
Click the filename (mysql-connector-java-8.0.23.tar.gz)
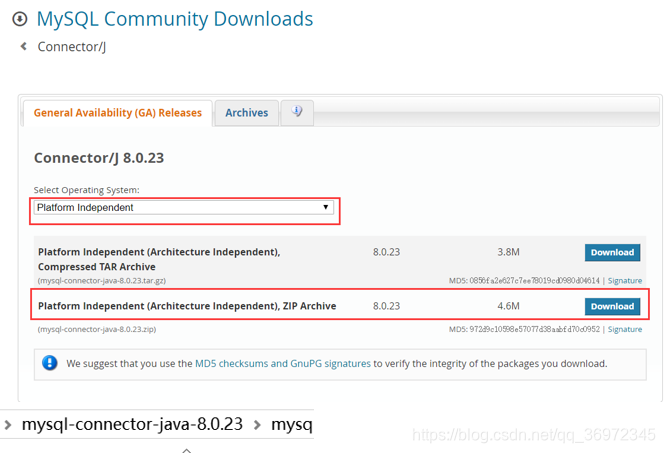click(x=102, y=281)
